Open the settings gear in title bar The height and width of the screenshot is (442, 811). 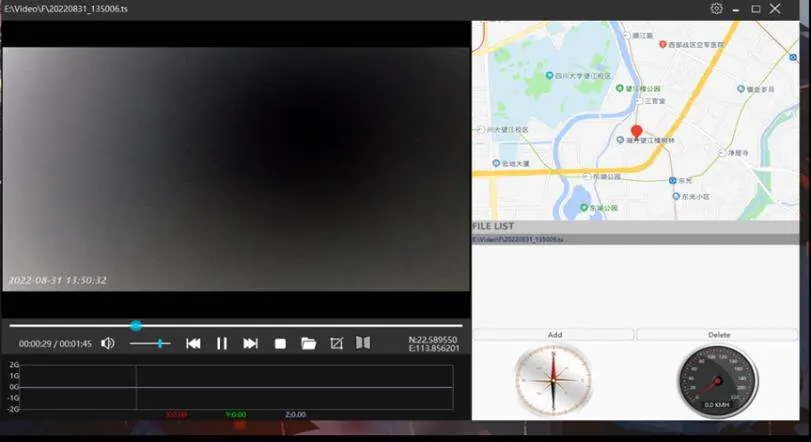coord(716,9)
